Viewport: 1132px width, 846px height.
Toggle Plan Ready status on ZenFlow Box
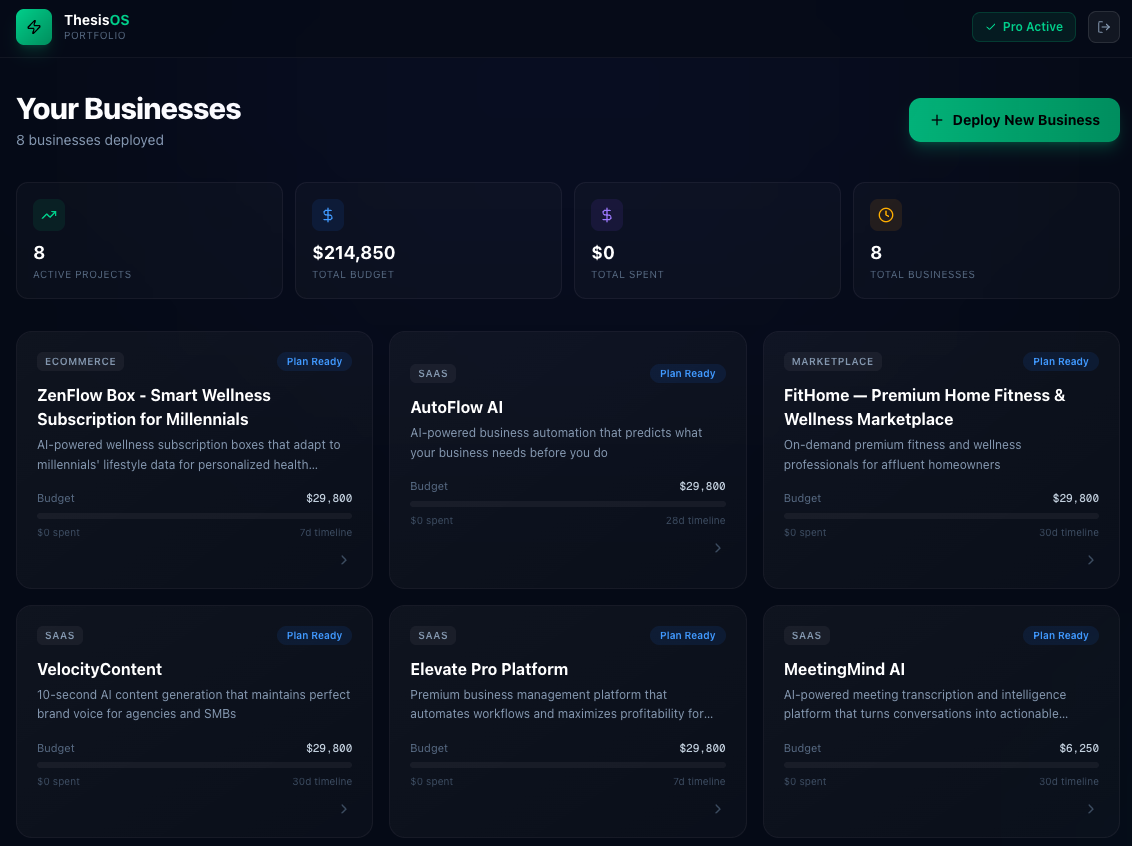pos(314,361)
